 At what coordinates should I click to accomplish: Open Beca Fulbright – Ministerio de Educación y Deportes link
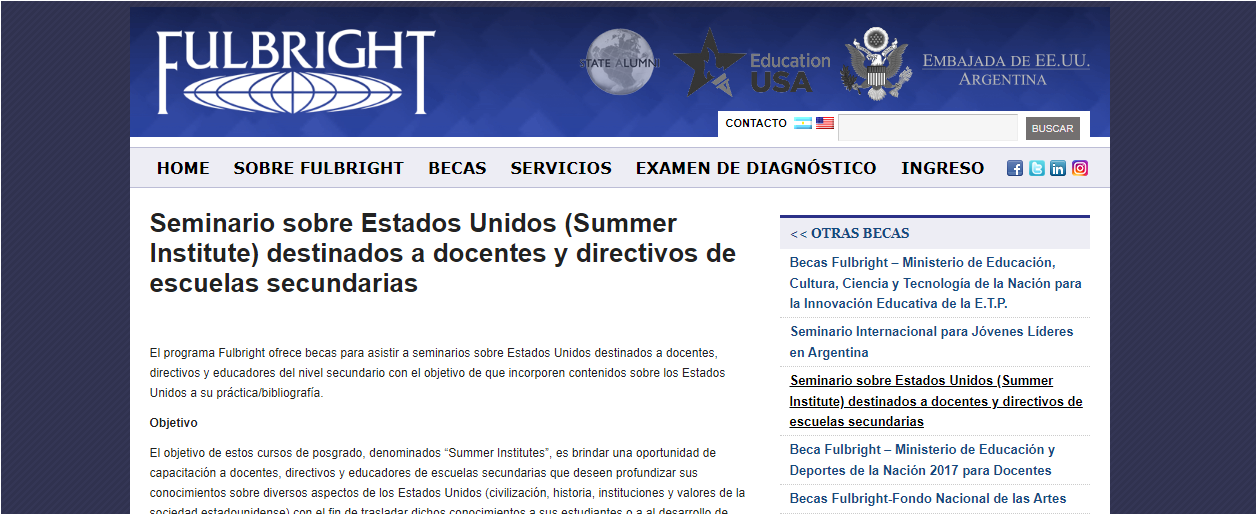(x=922, y=460)
